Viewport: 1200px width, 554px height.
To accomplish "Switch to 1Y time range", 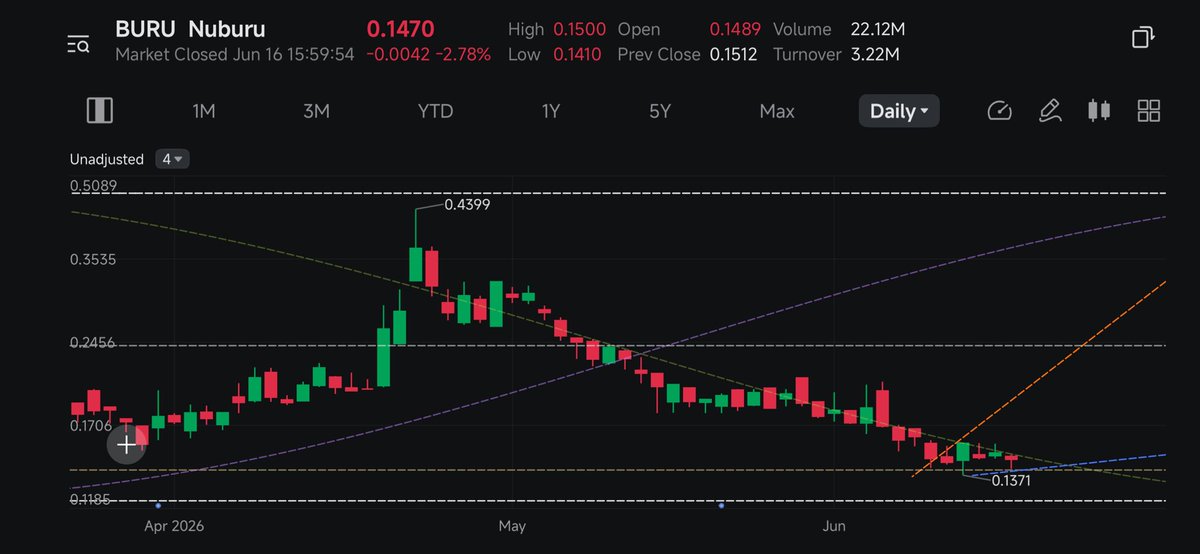I will tap(550, 111).
